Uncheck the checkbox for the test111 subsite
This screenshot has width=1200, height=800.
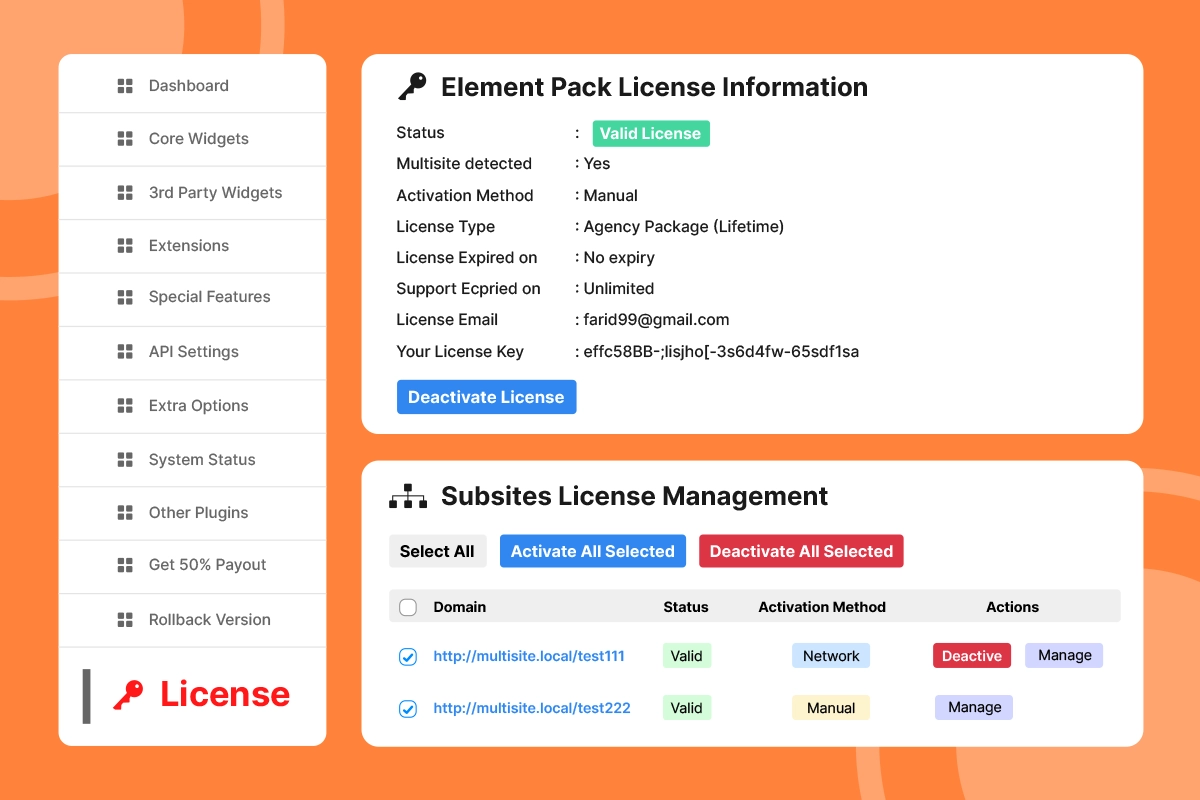(408, 657)
